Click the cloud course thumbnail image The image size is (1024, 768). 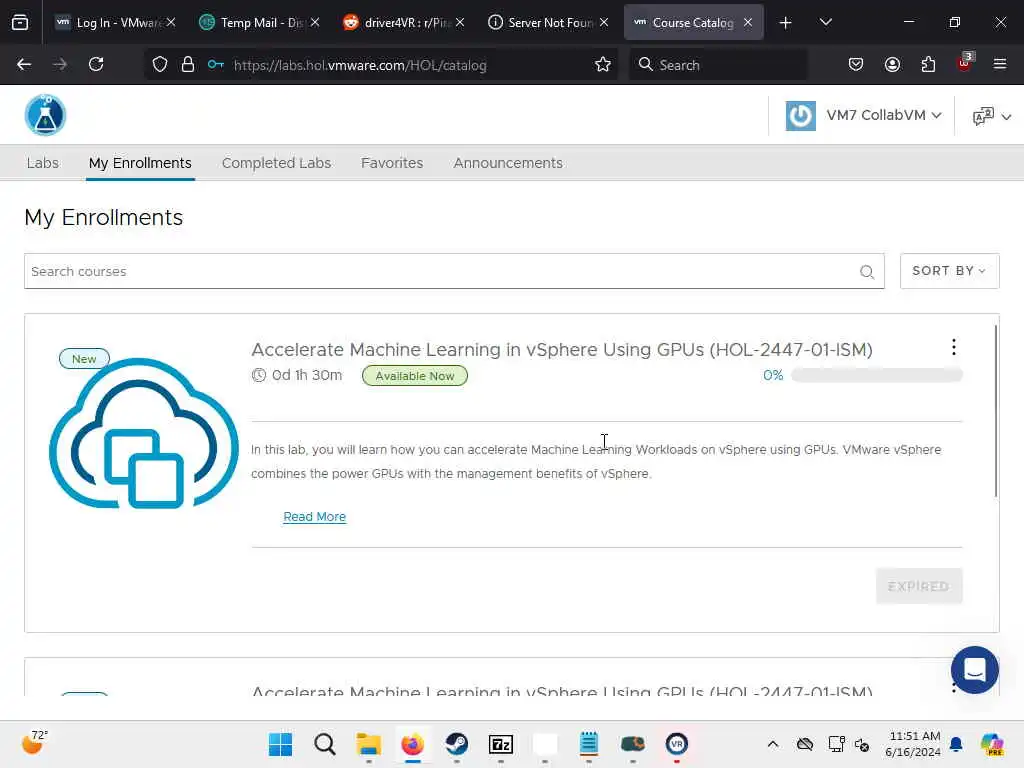(x=144, y=433)
